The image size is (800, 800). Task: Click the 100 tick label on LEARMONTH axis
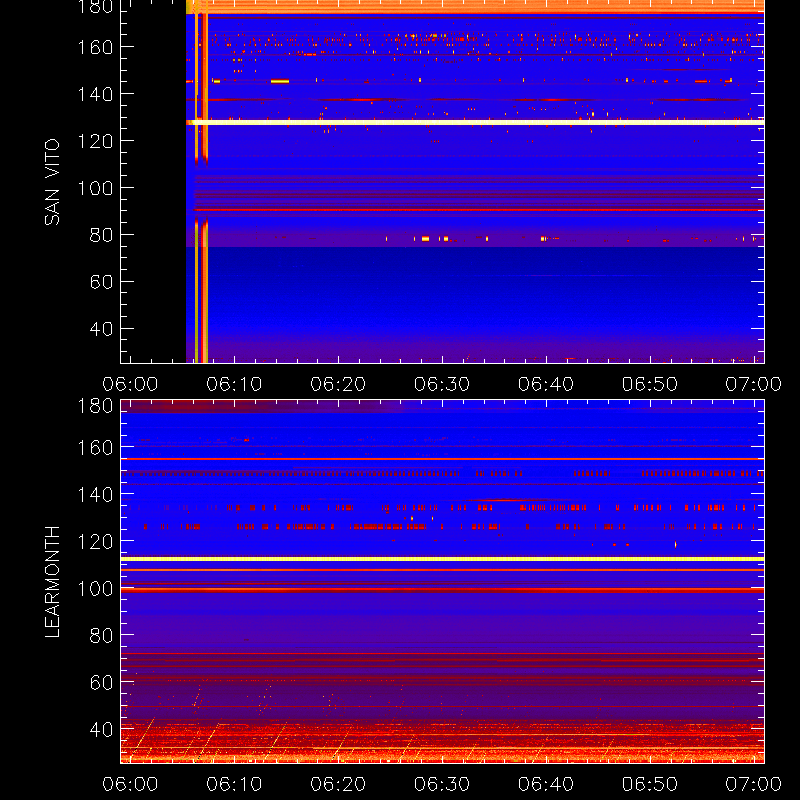95,588
